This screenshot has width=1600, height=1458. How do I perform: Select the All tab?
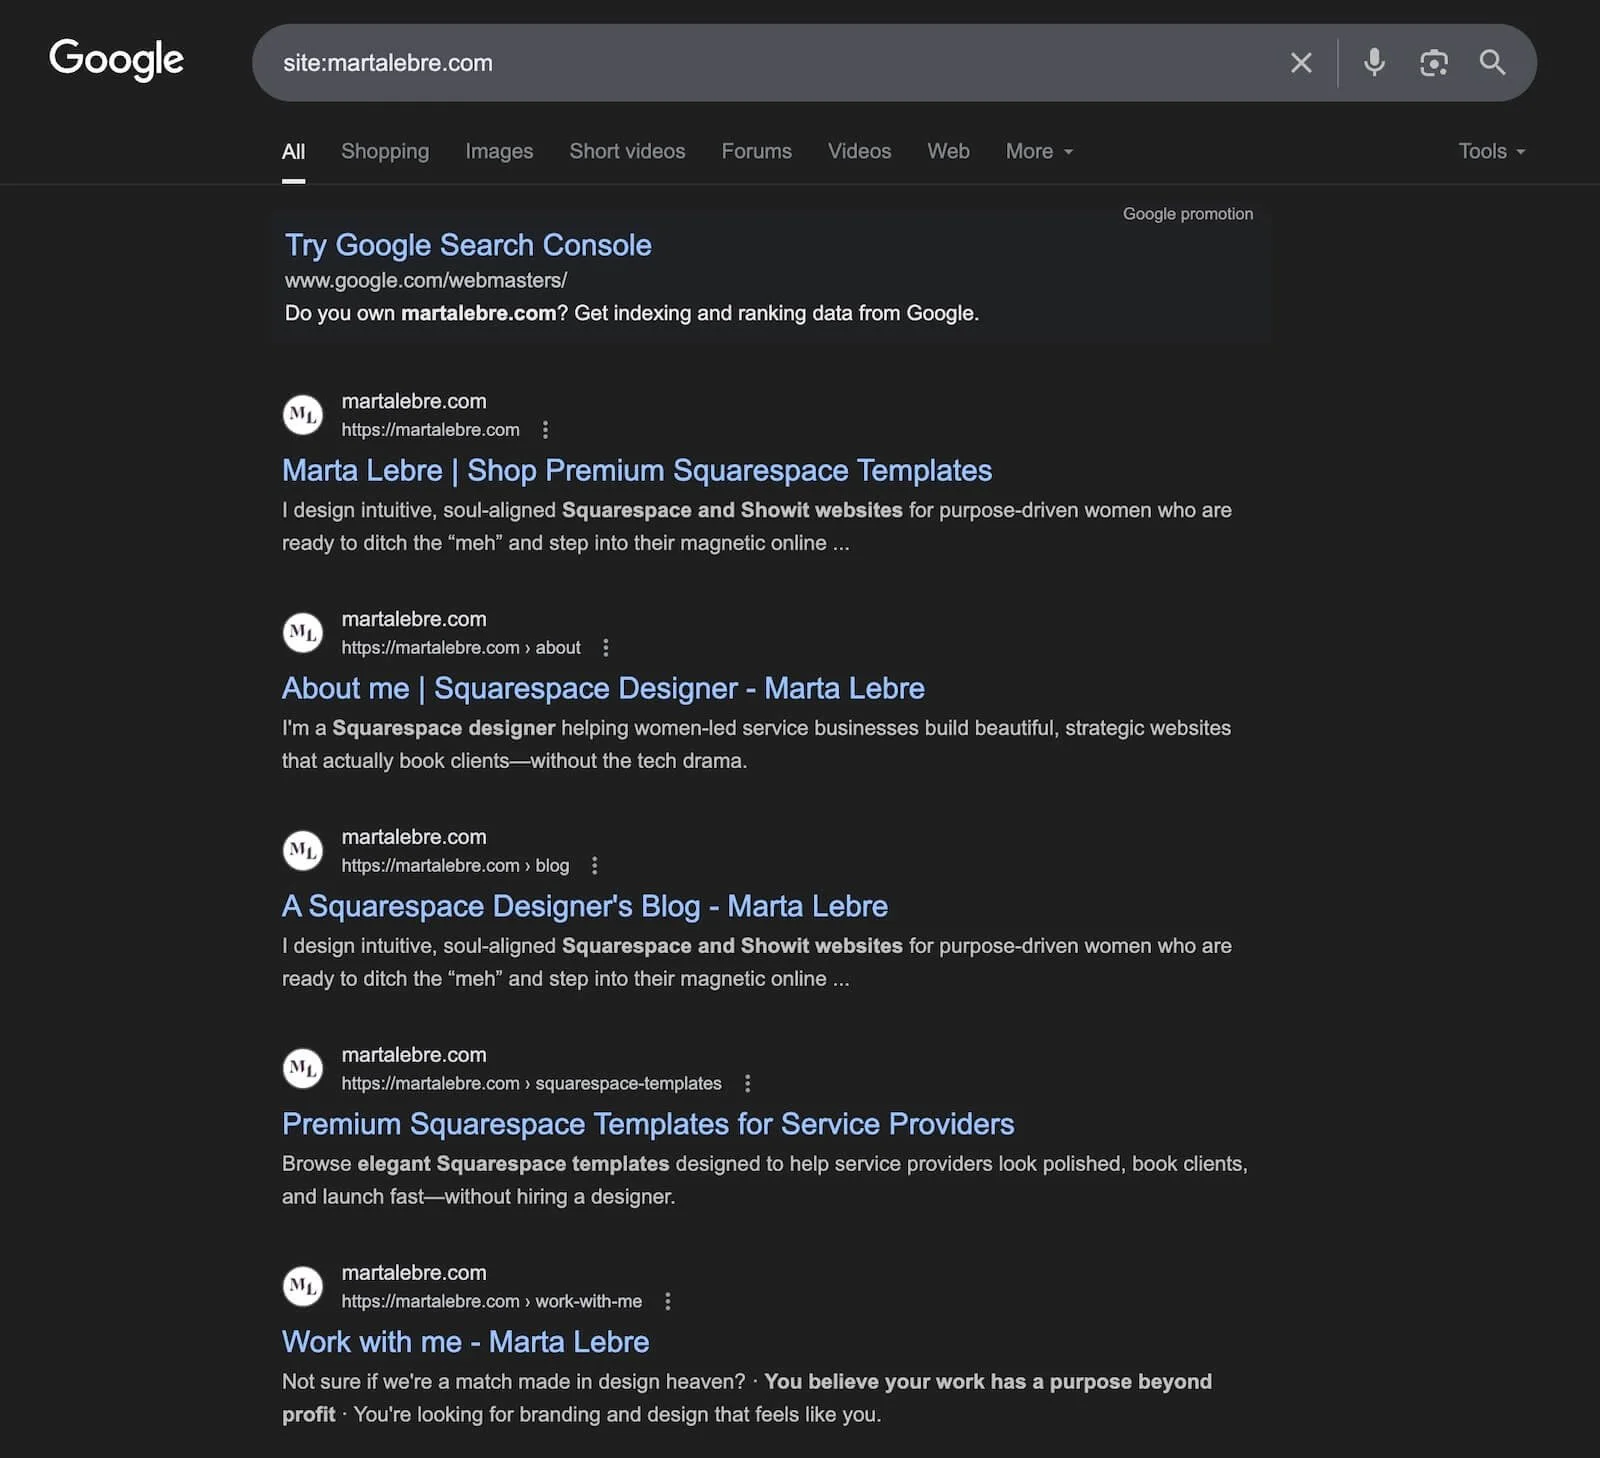[x=293, y=152]
